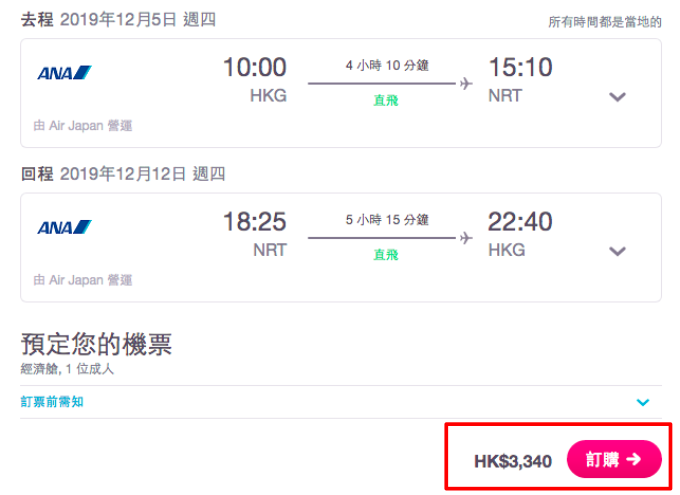Click the return 直飛 label

[x=386, y=255]
